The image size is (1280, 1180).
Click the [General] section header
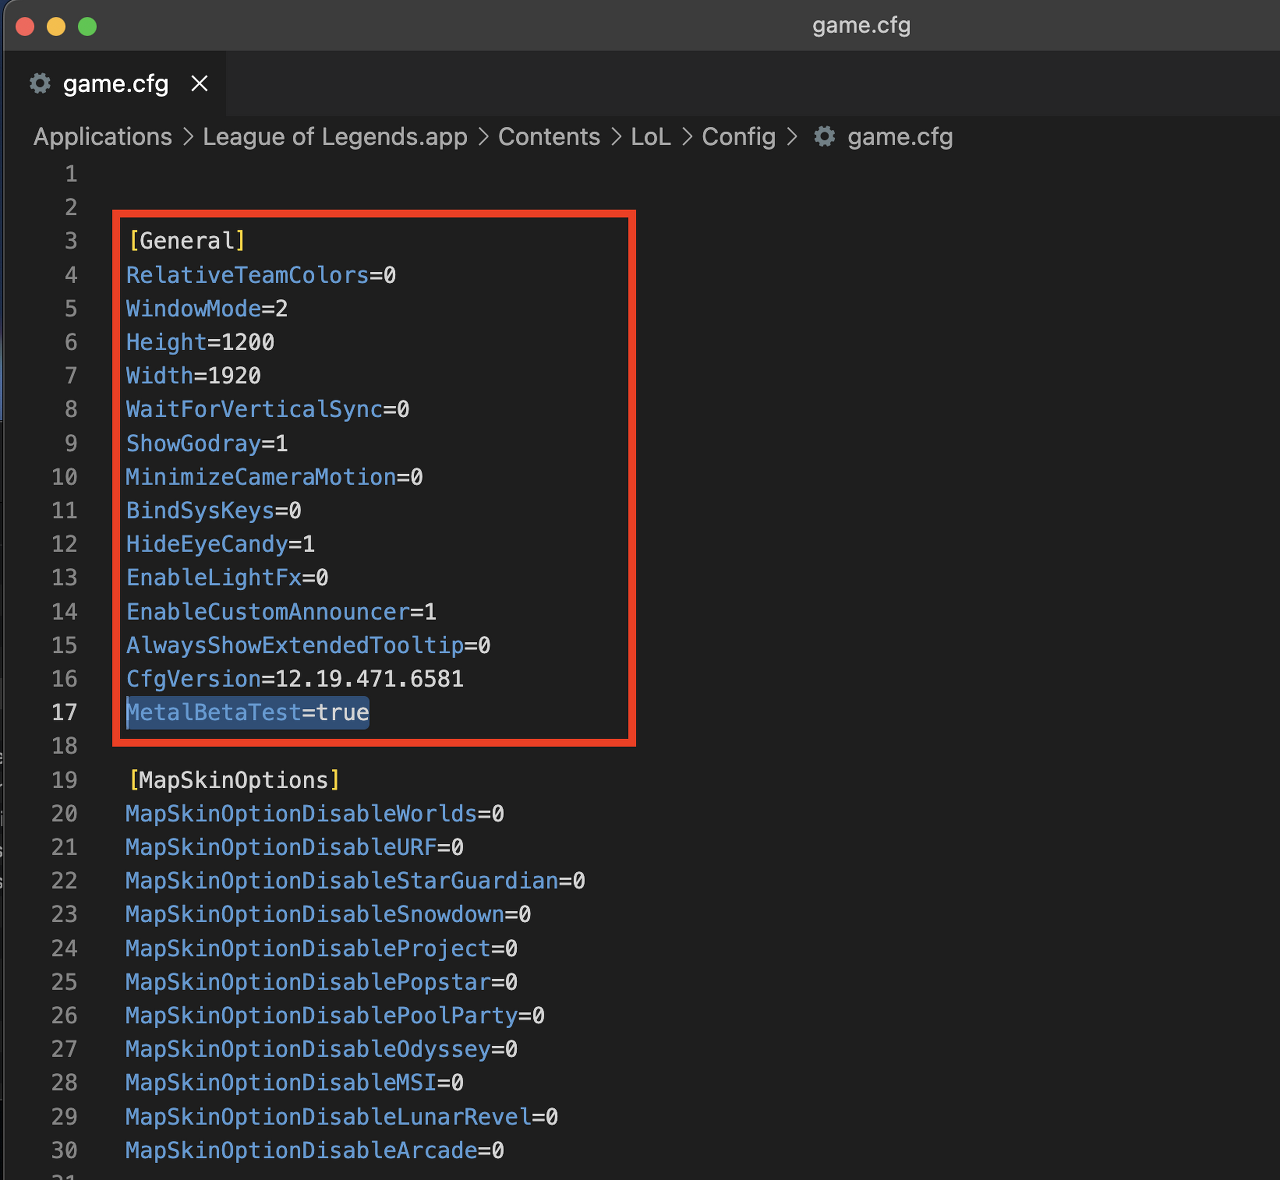pos(187,241)
